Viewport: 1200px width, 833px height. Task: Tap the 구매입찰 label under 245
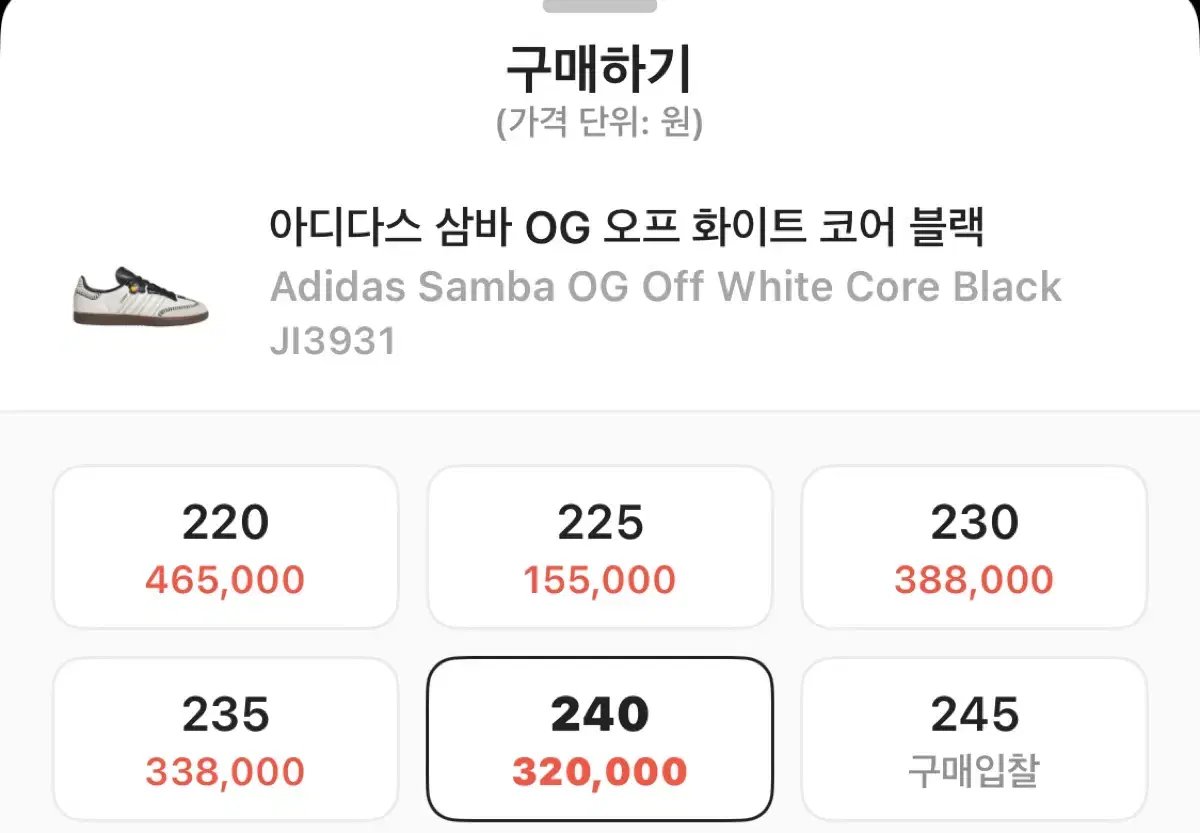point(974,772)
